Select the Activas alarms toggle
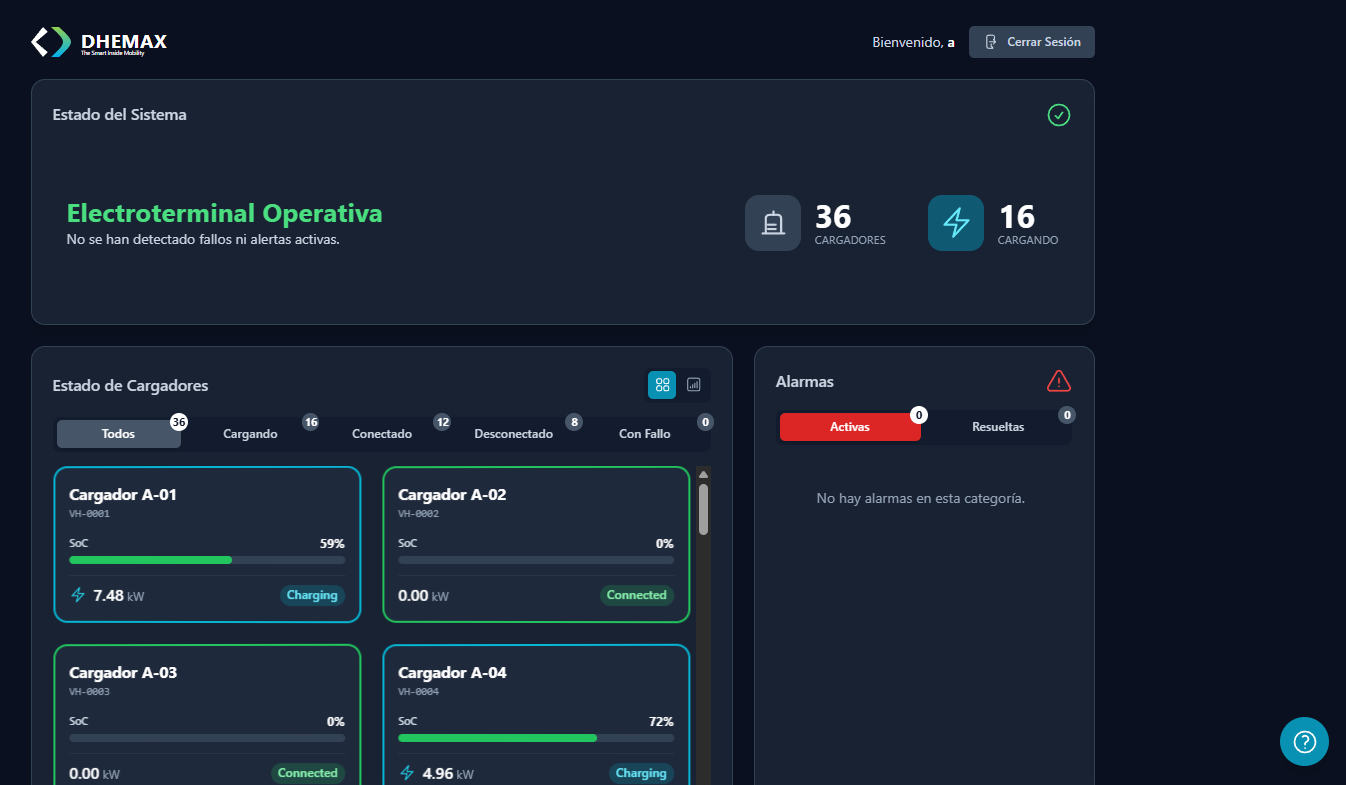Viewport: 1346px width, 785px height. [x=849, y=426]
